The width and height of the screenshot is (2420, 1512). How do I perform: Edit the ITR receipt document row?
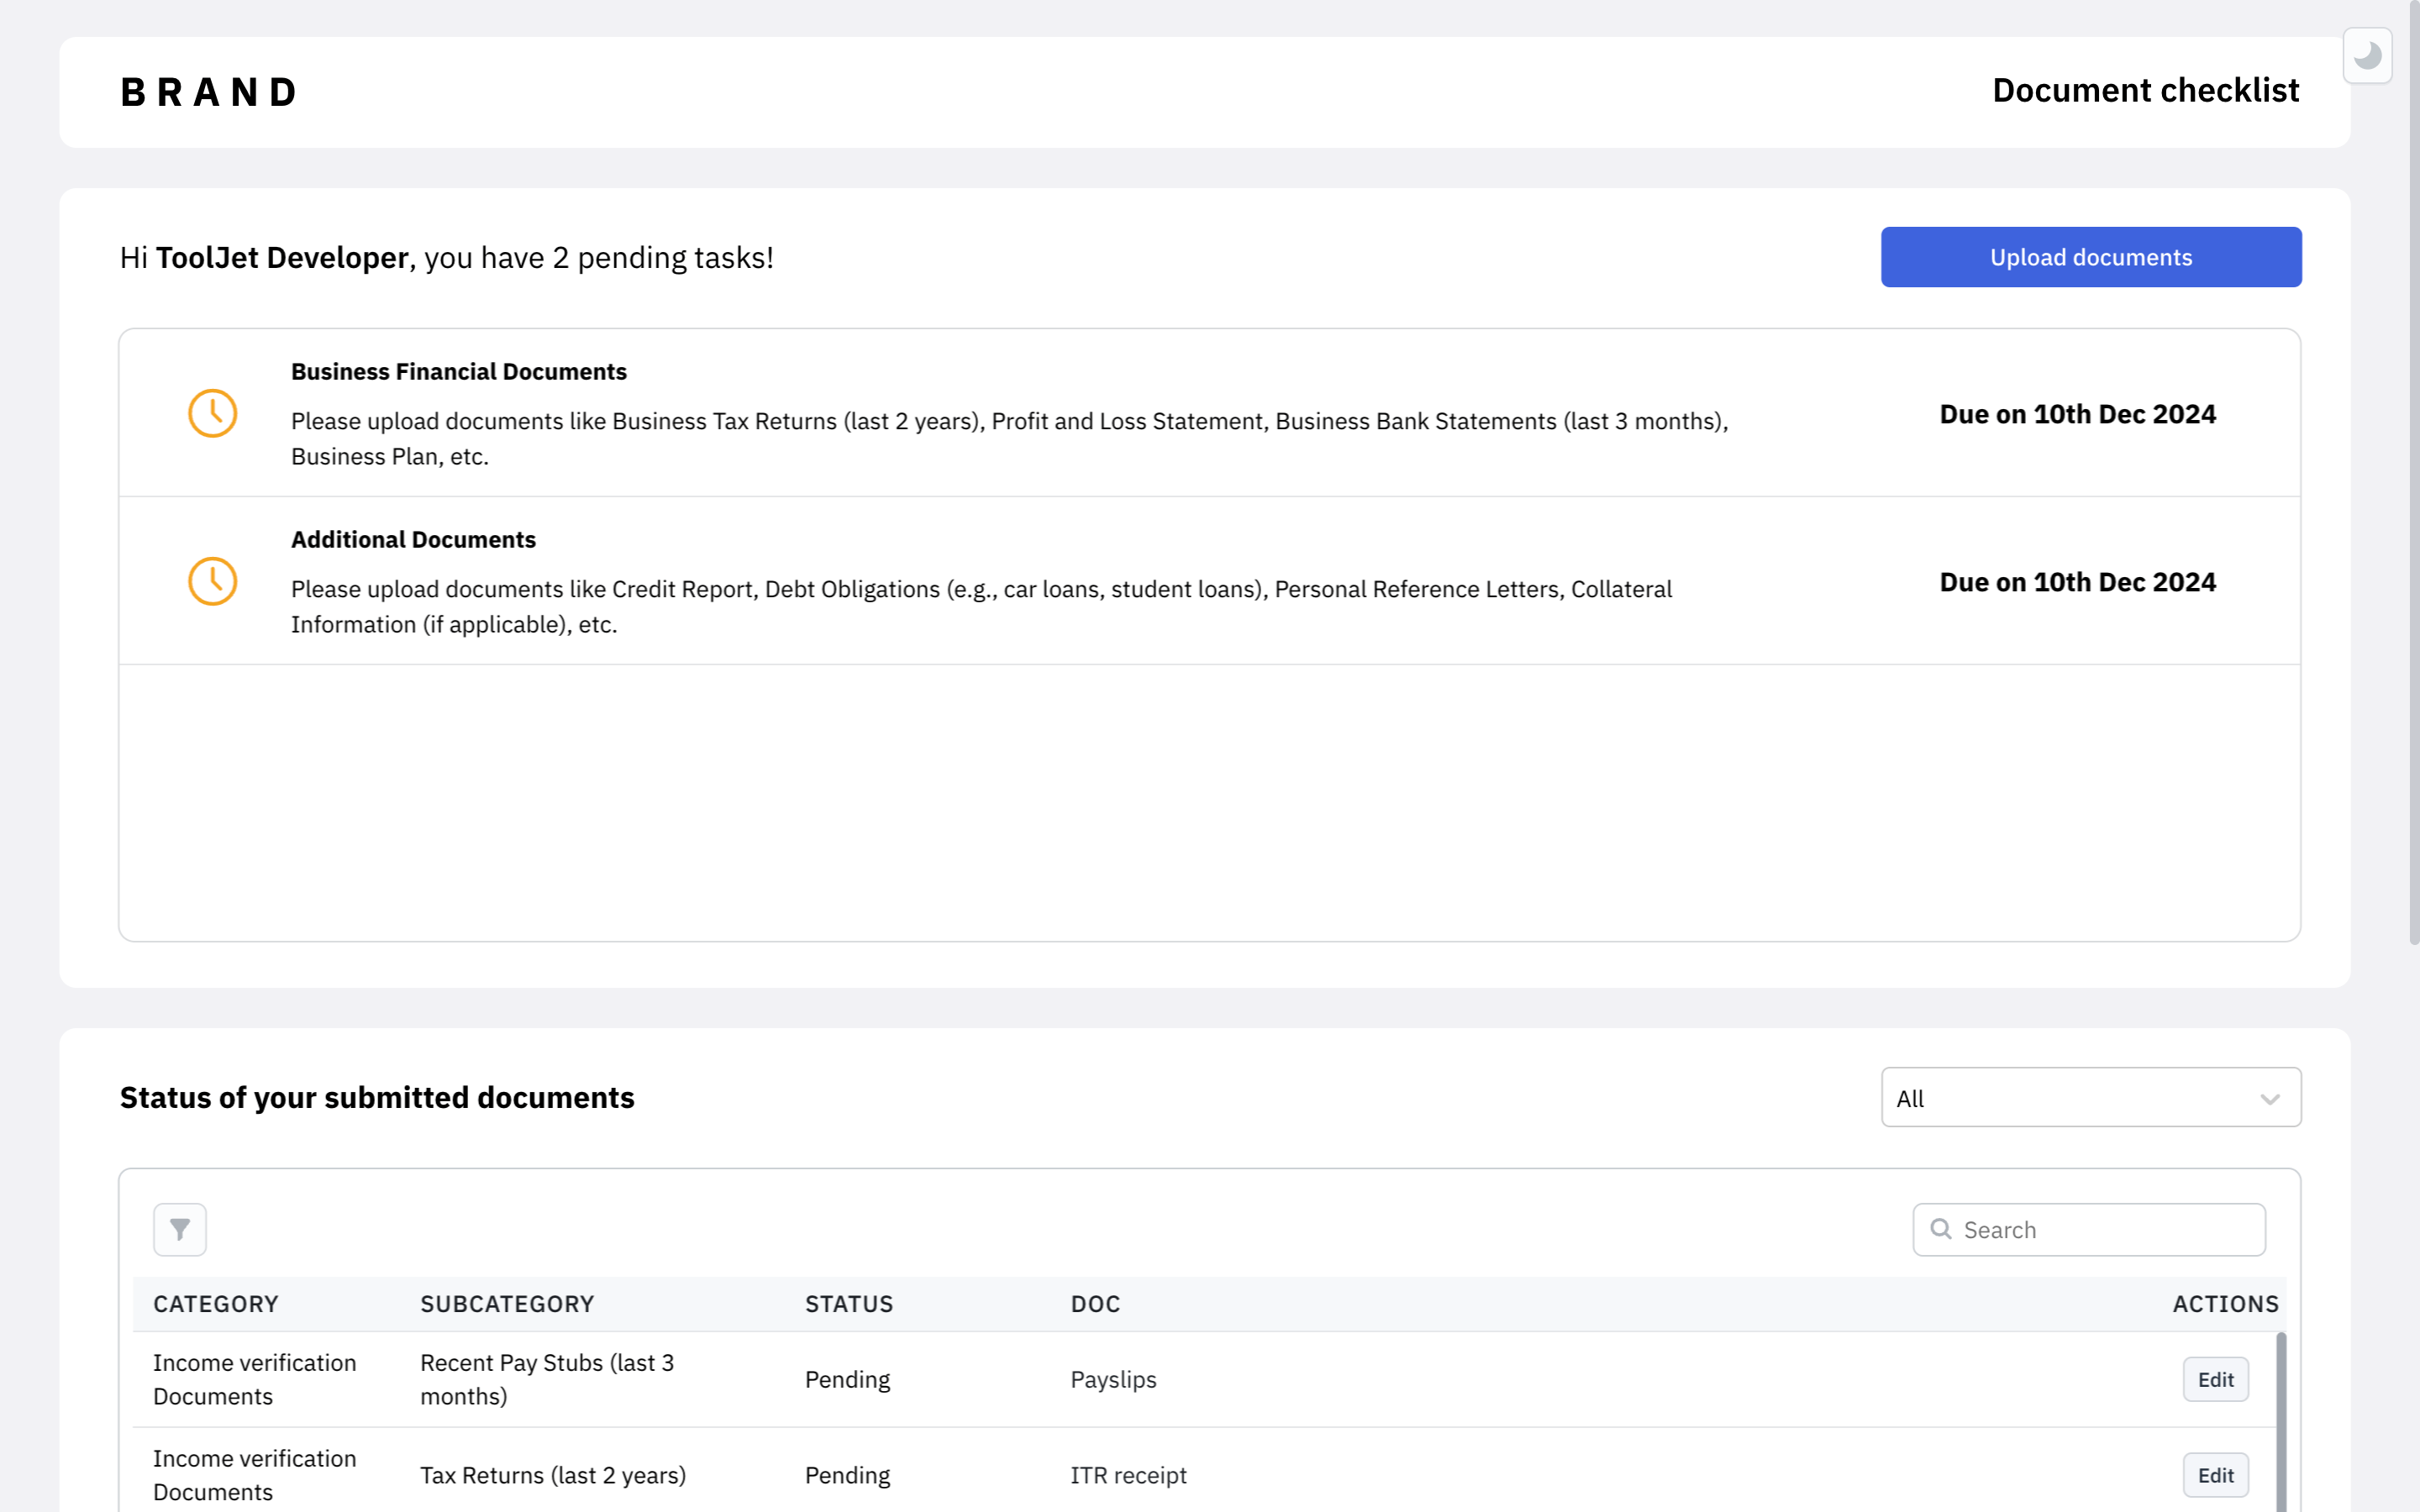[x=2215, y=1475]
